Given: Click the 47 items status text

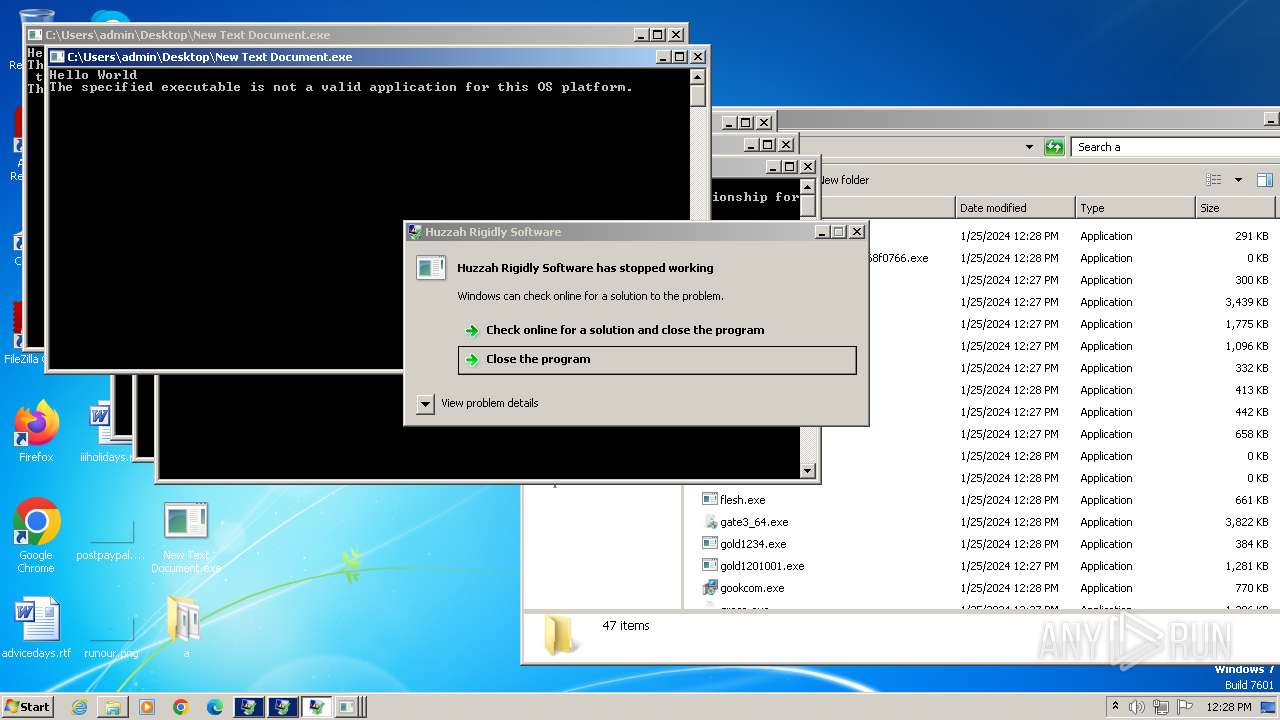Looking at the screenshot, I should click(626, 626).
